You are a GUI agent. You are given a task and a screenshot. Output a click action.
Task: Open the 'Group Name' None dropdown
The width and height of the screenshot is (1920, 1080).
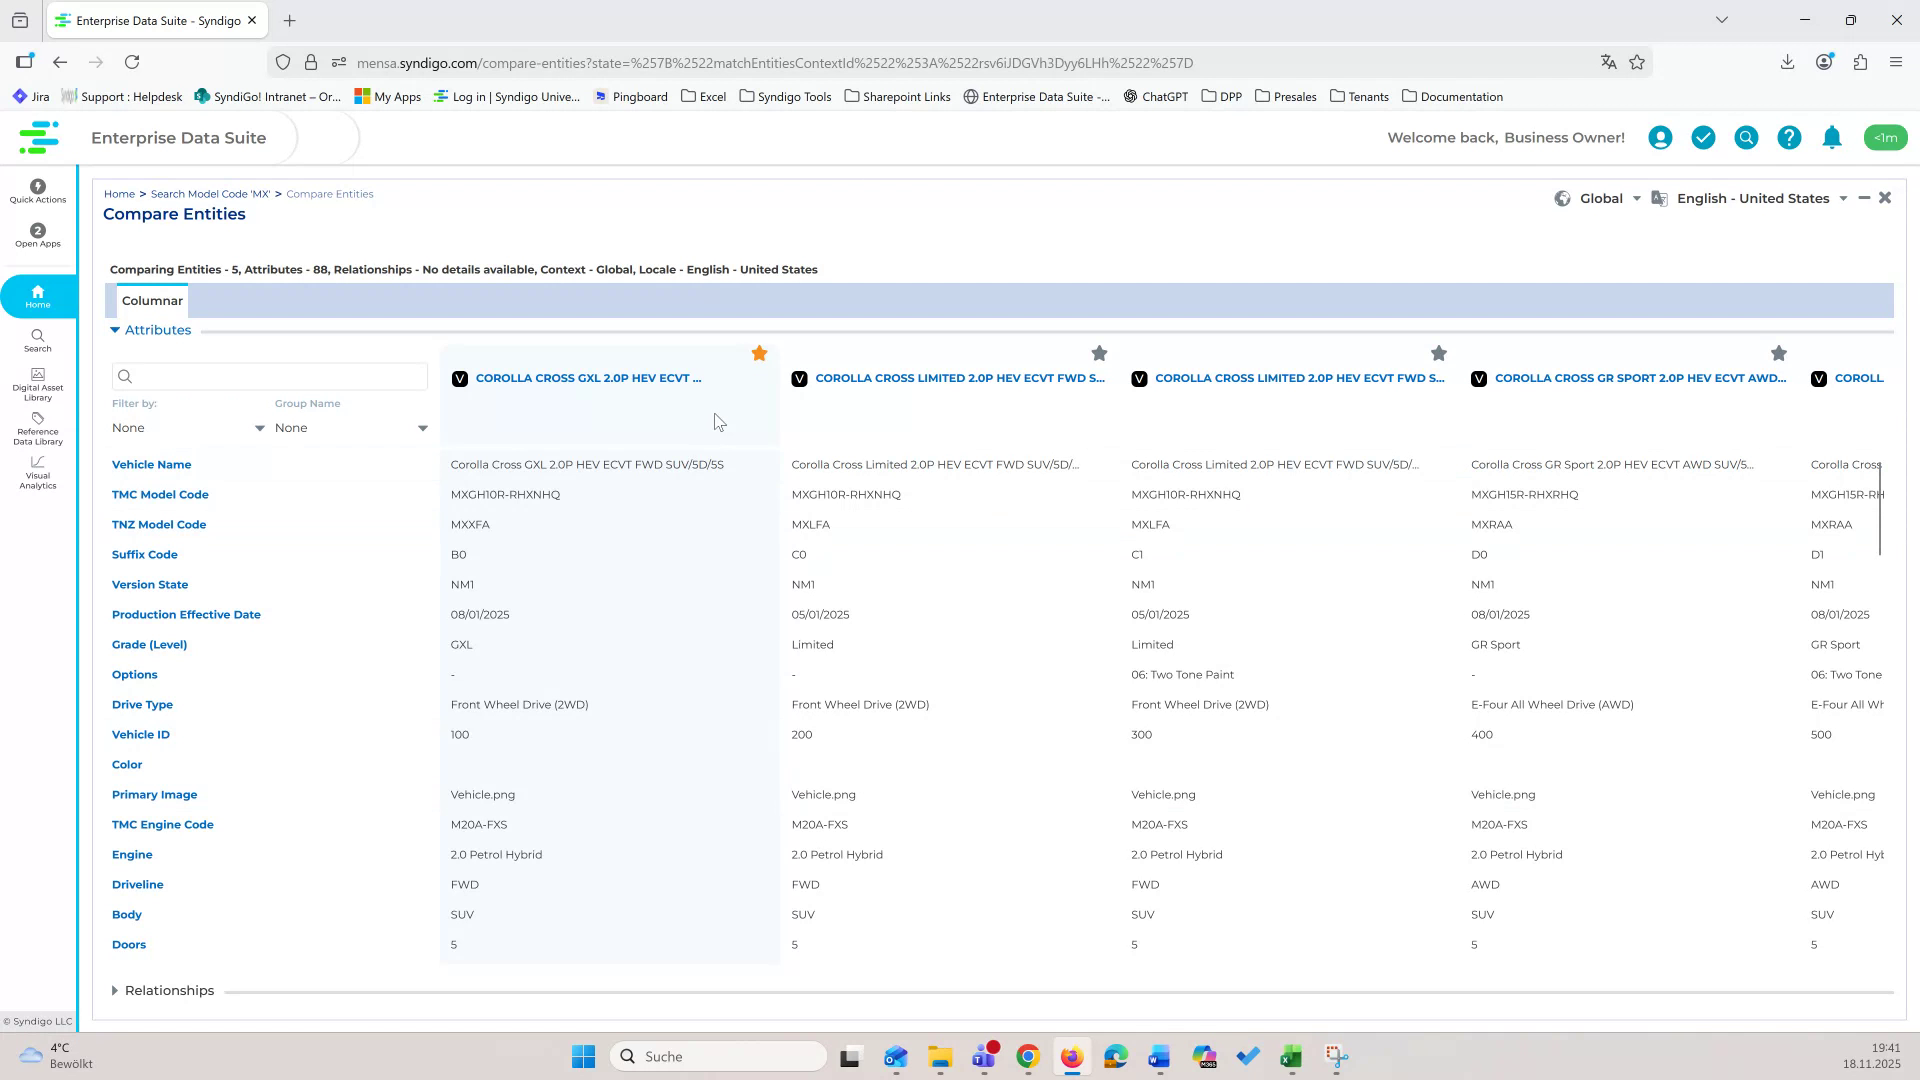[350, 427]
